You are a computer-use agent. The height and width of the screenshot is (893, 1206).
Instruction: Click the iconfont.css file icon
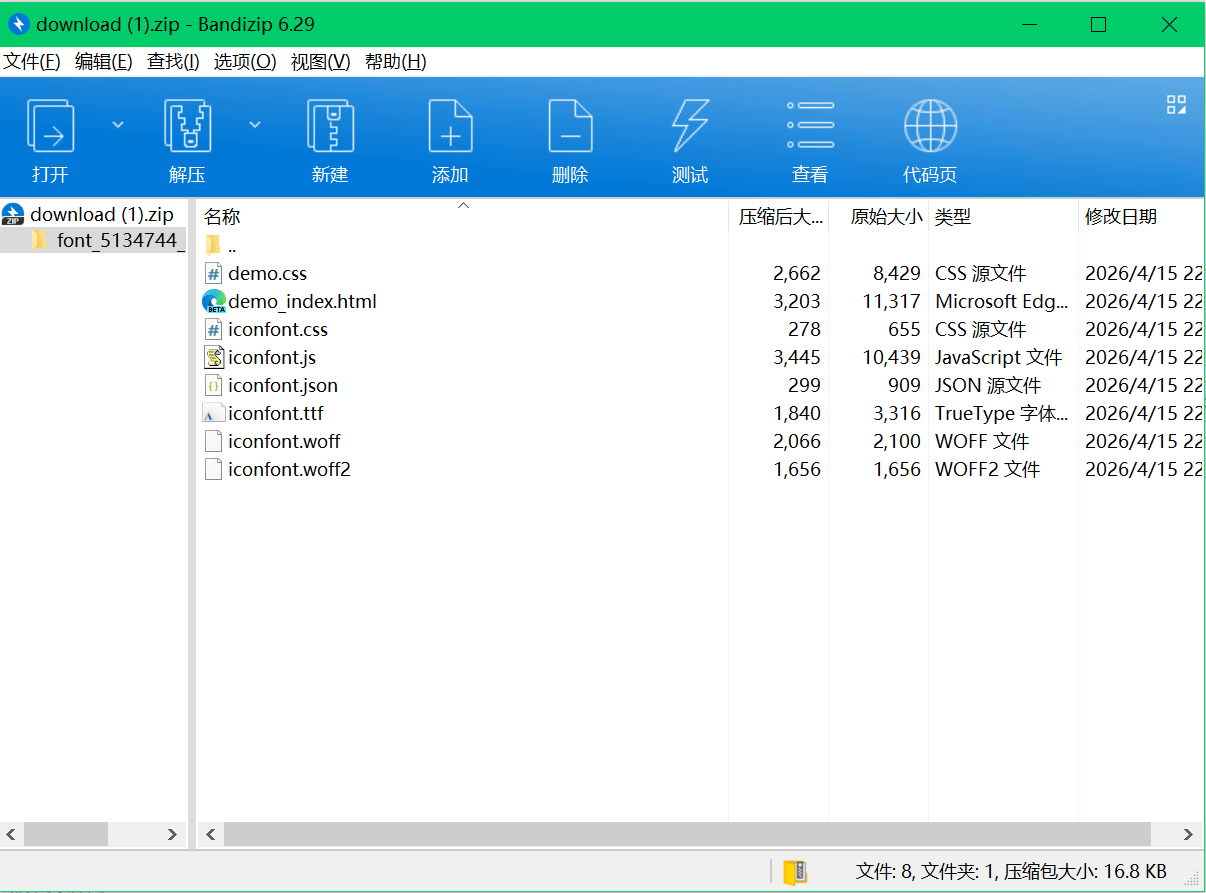213,329
